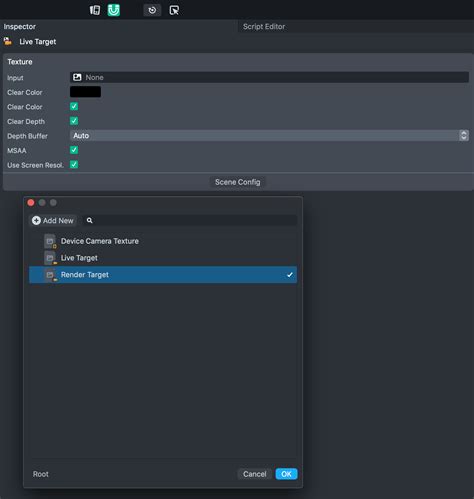Switch to the Inspector tab
474x499 pixels.
20,27
